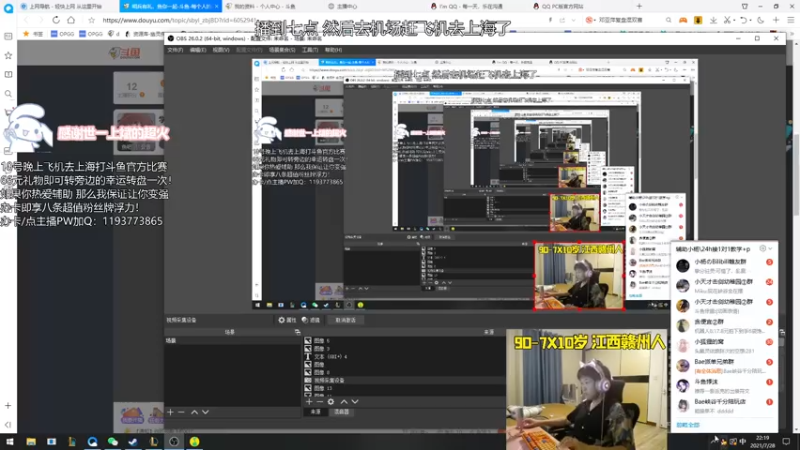Click the search icon in browser sidebar
This screenshot has width=800, height=450.
(8, 94)
